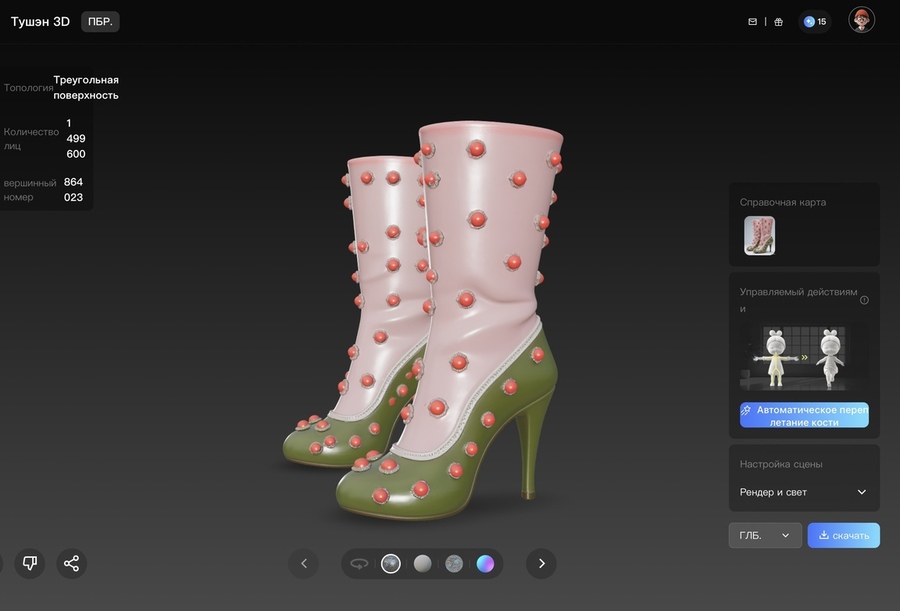Go to previous model with left arrow
The height and width of the screenshot is (611, 900).
(x=303, y=563)
